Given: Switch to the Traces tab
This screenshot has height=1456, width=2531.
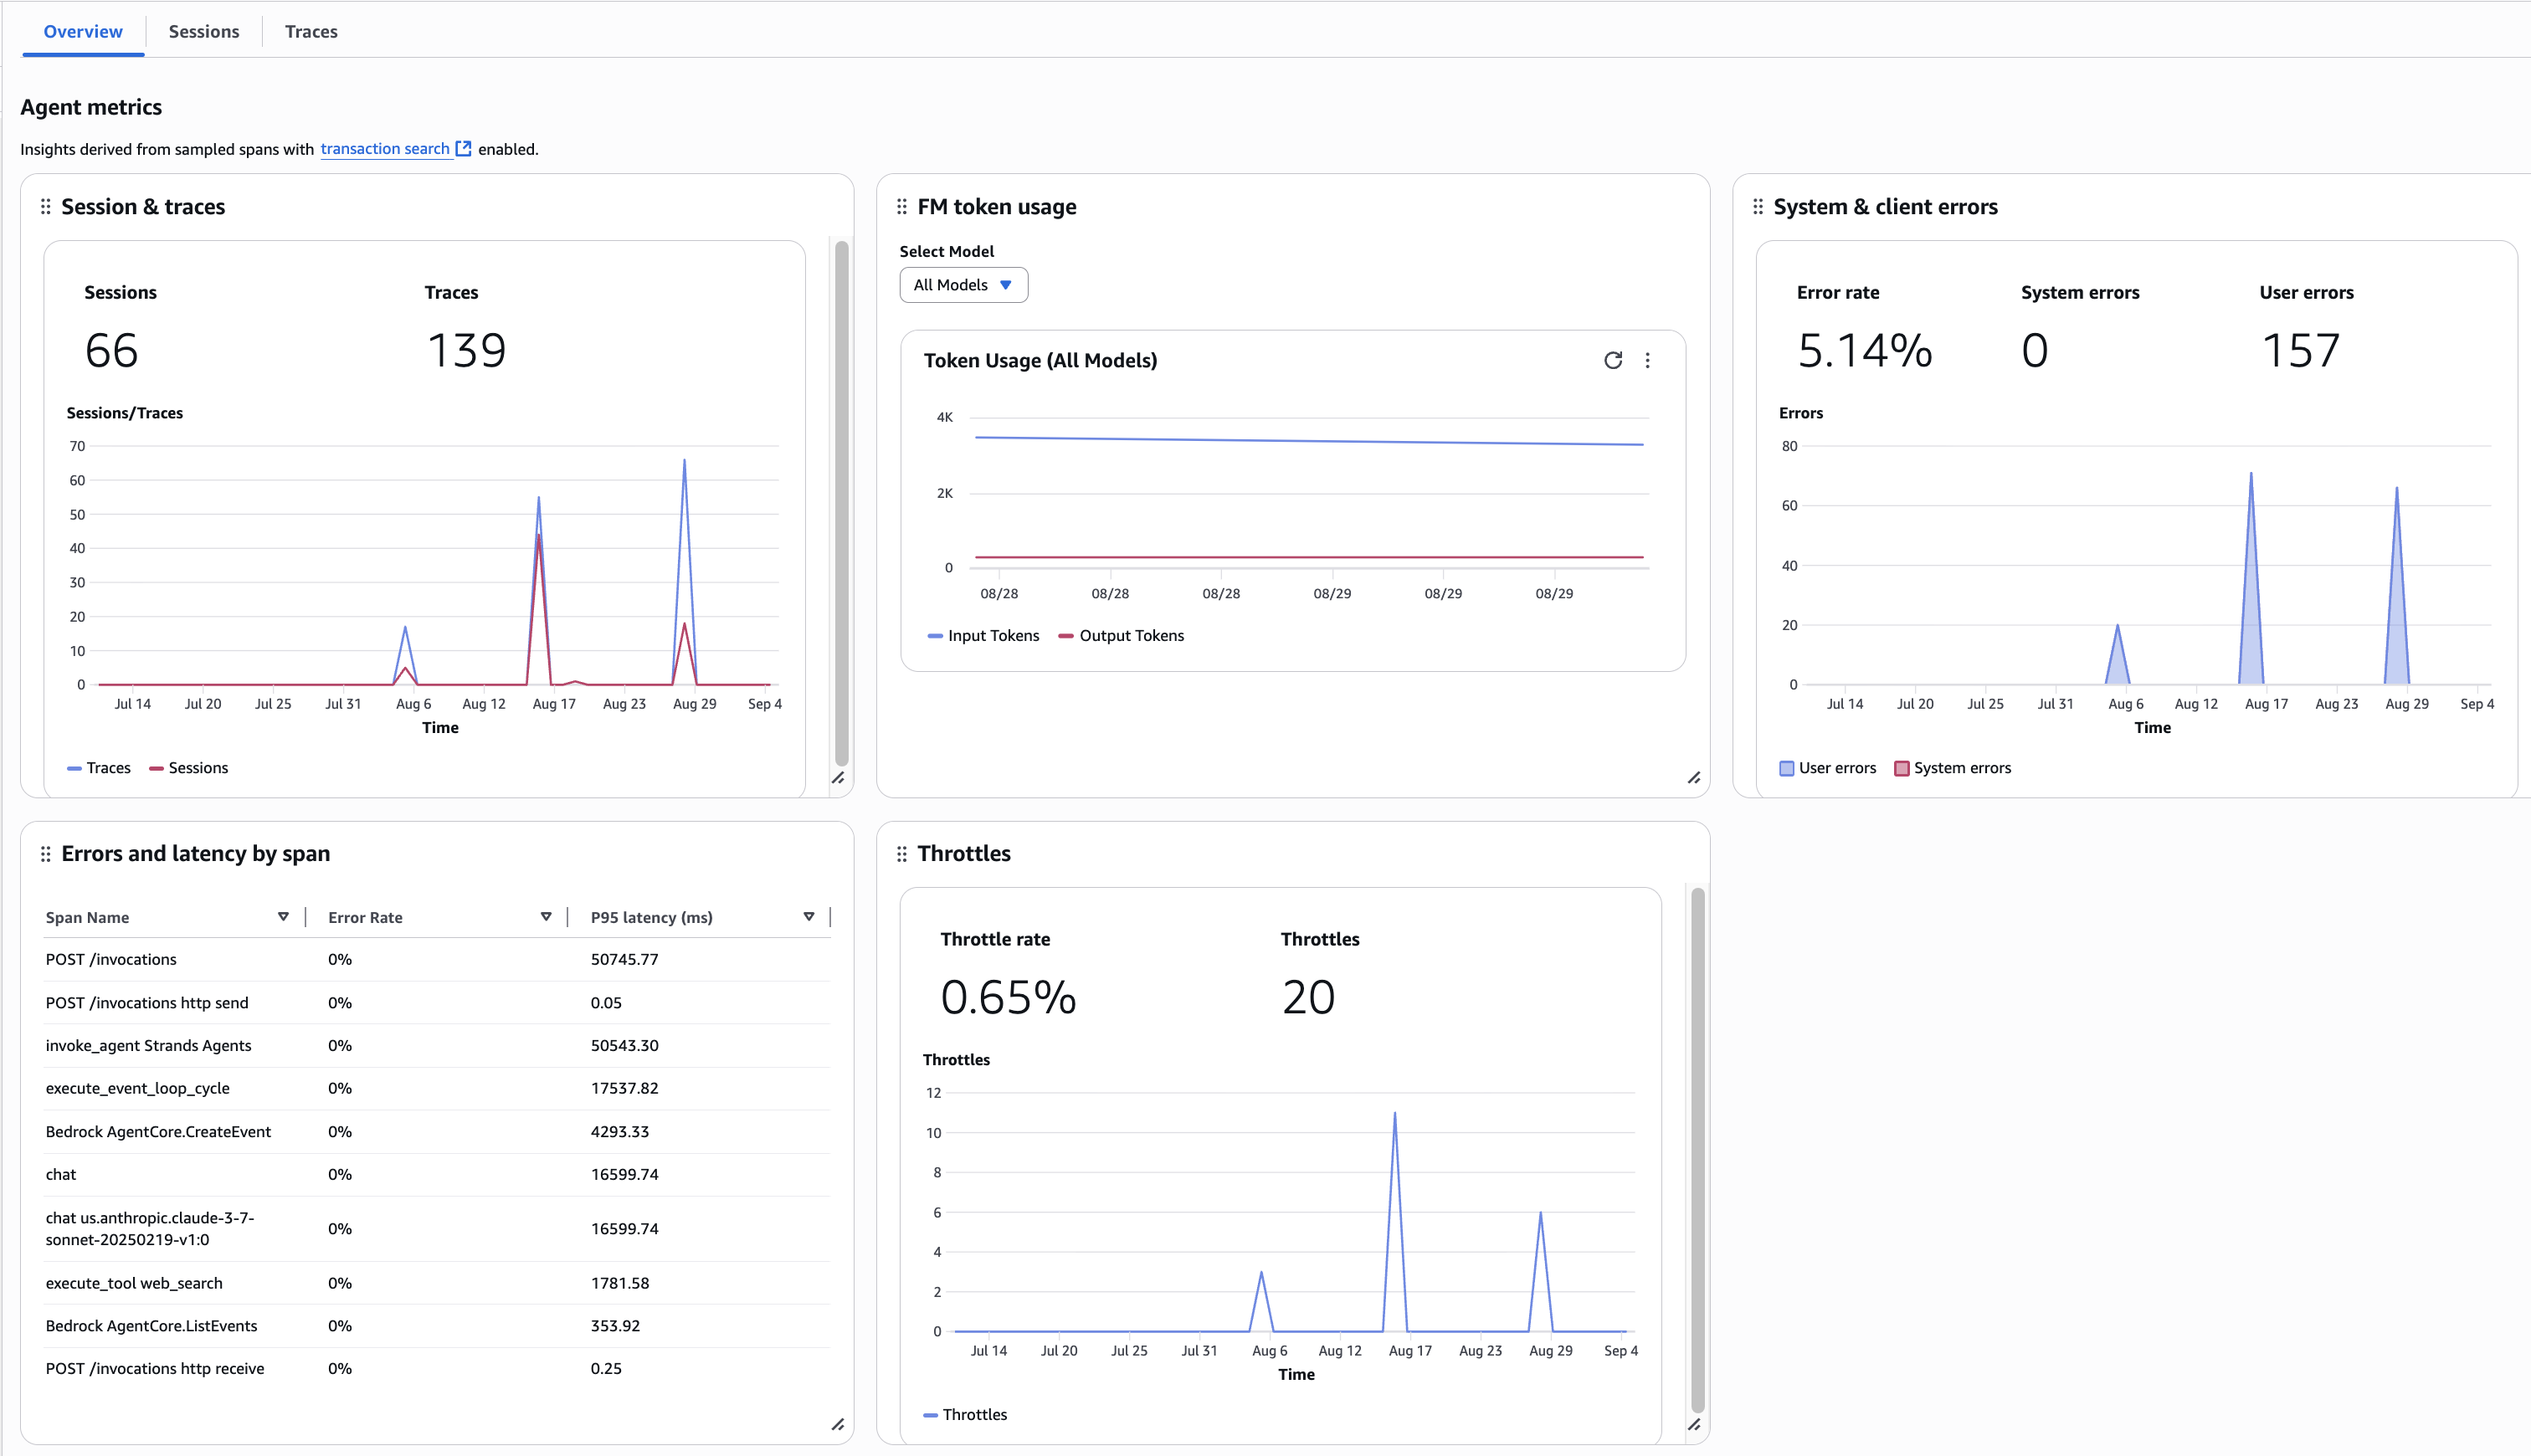Looking at the screenshot, I should pos(311,32).
